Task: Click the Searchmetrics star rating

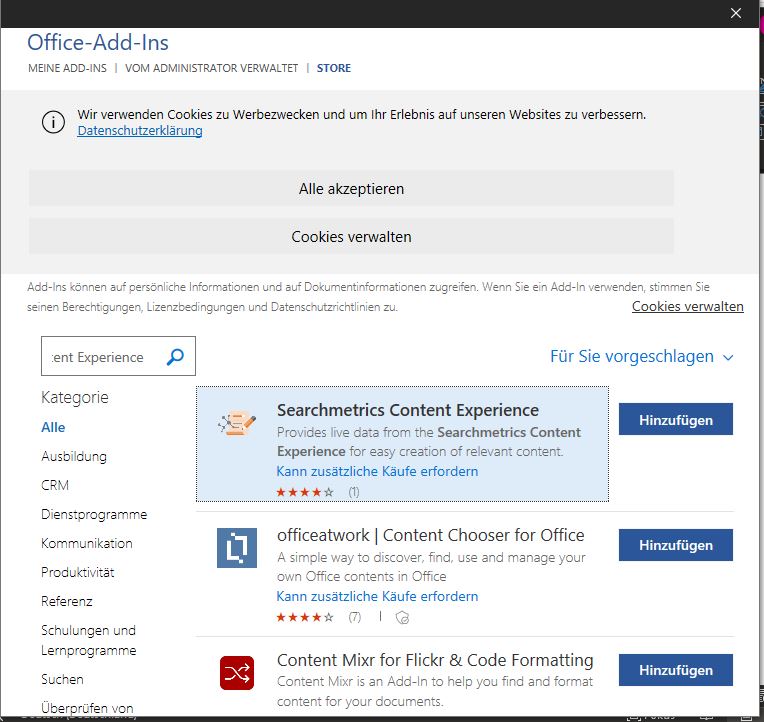Action: tap(305, 492)
